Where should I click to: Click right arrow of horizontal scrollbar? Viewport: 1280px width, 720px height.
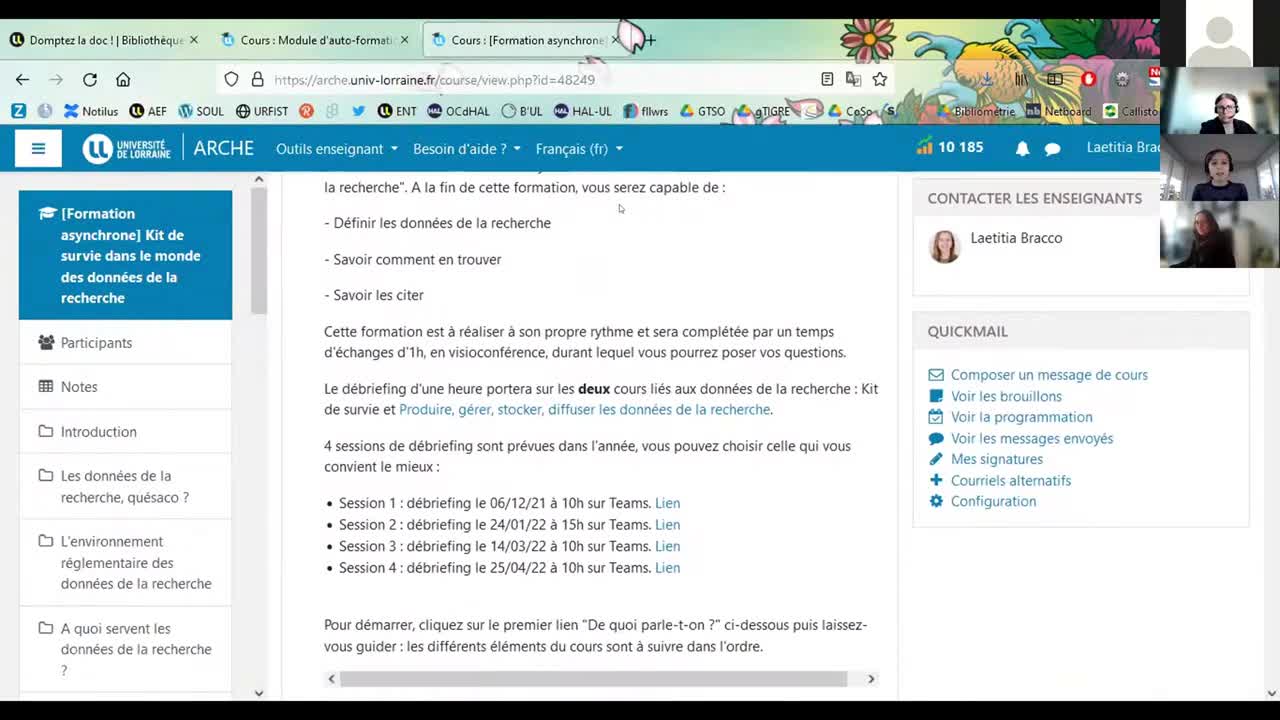coord(870,679)
